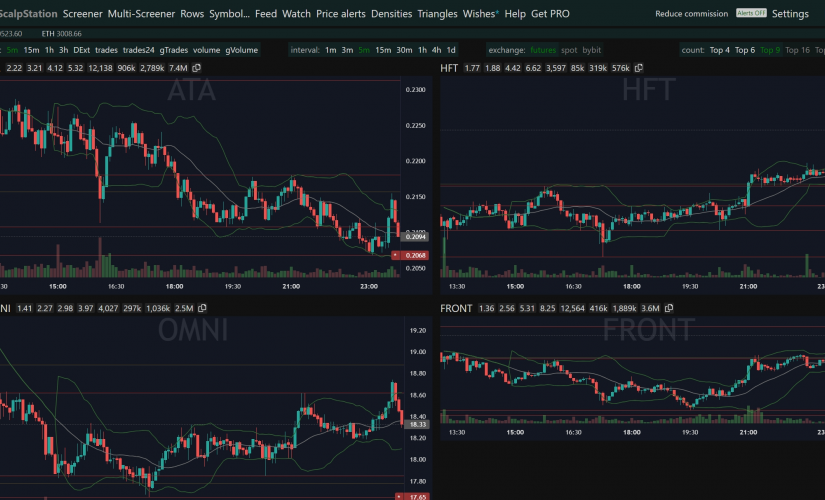825x500 pixels.
Task: Click the red 0.2068 price alert marker
Action: tap(410, 255)
